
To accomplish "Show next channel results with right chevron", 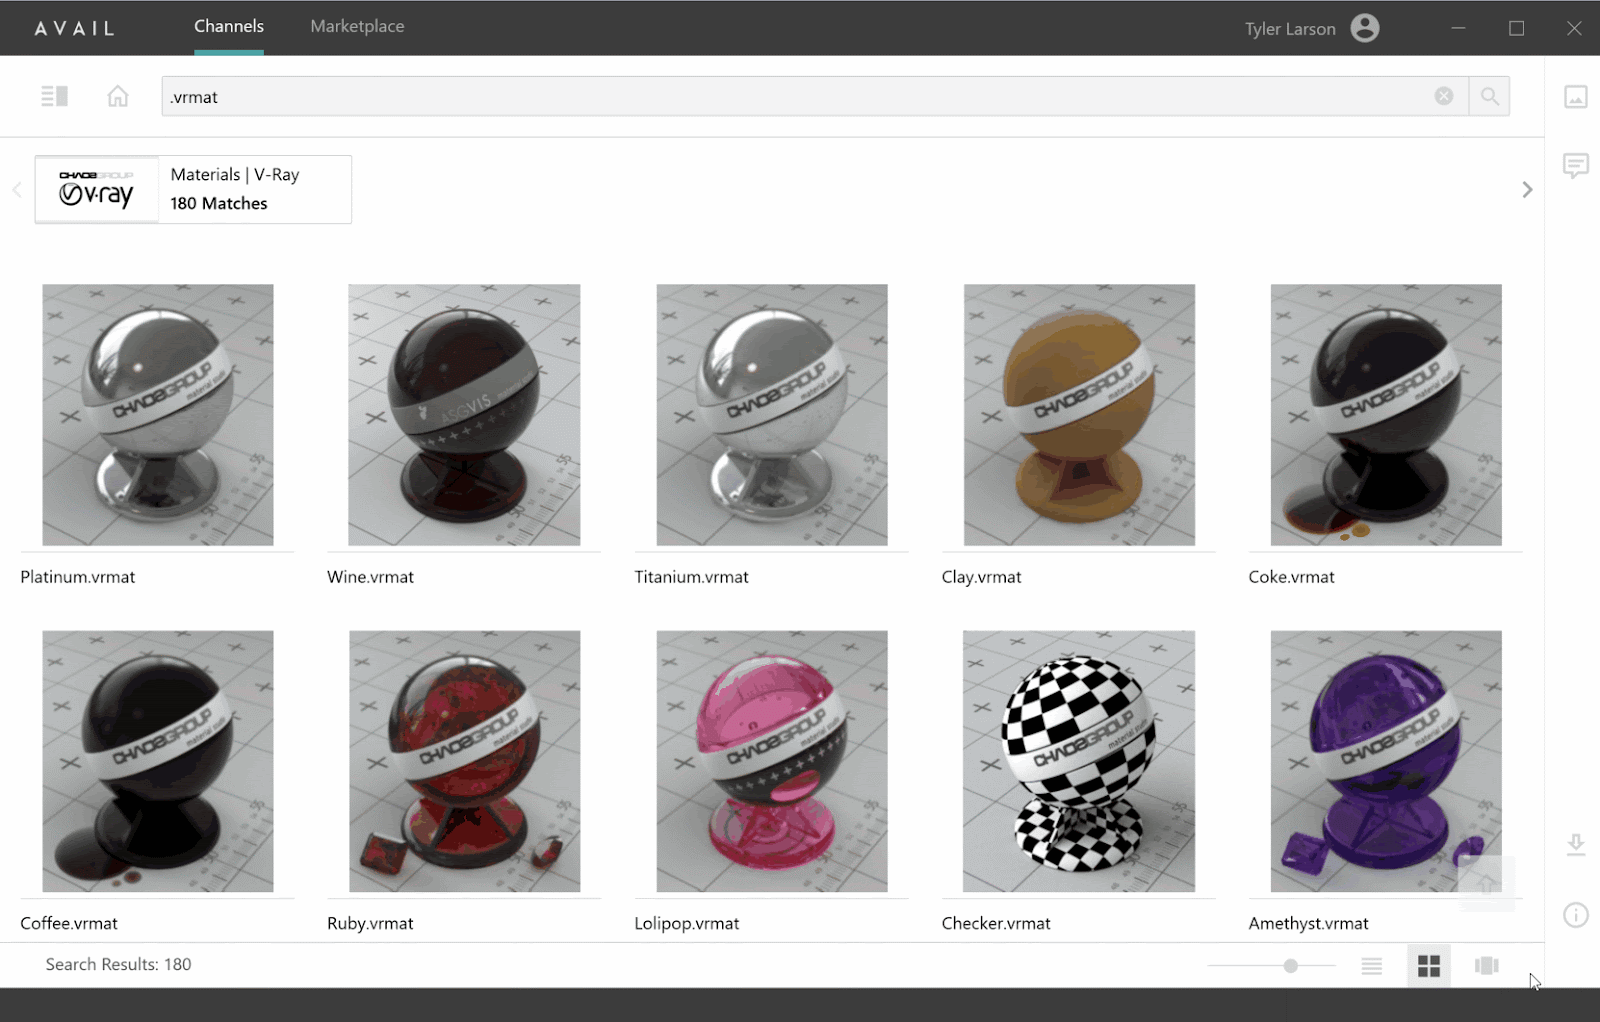I will click(x=1527, y=190).
